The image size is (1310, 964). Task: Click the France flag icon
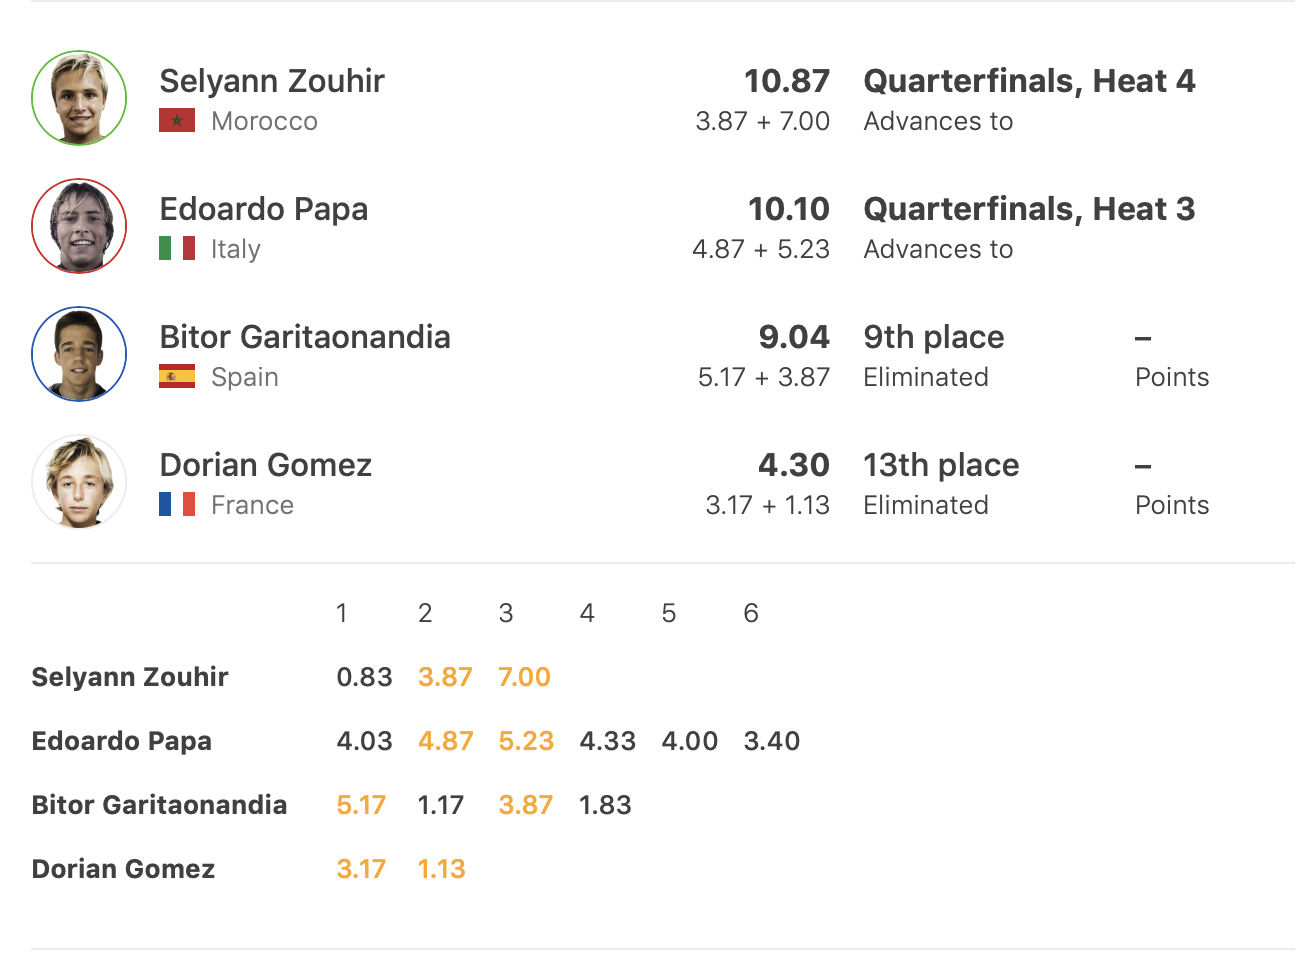point(177,504)
